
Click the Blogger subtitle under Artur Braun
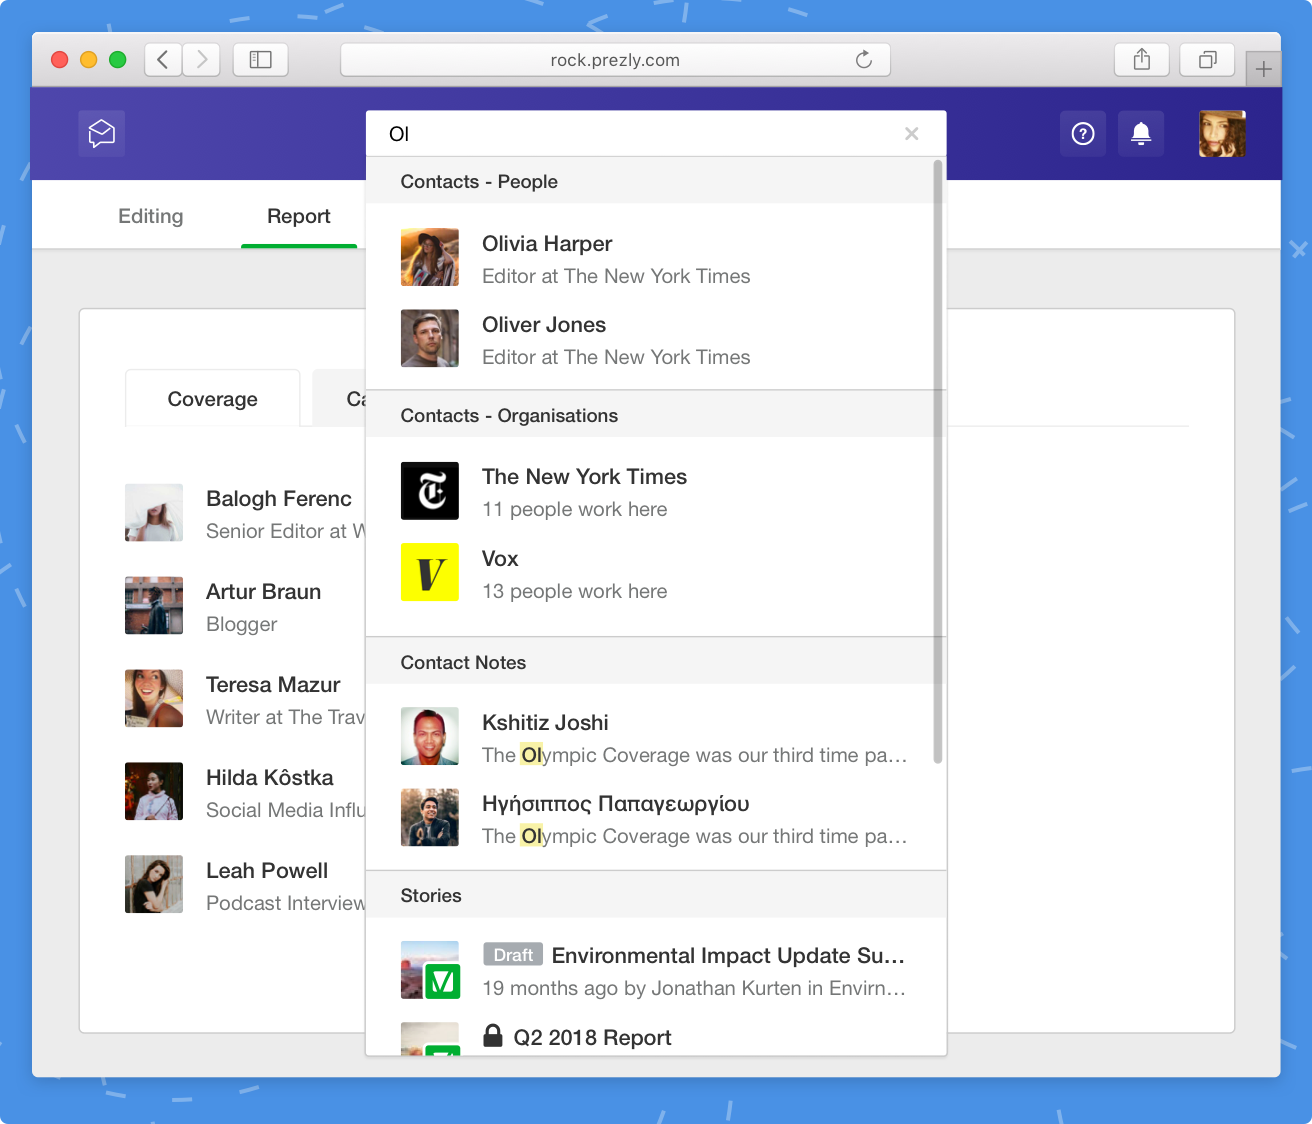(x=242, y=625)
